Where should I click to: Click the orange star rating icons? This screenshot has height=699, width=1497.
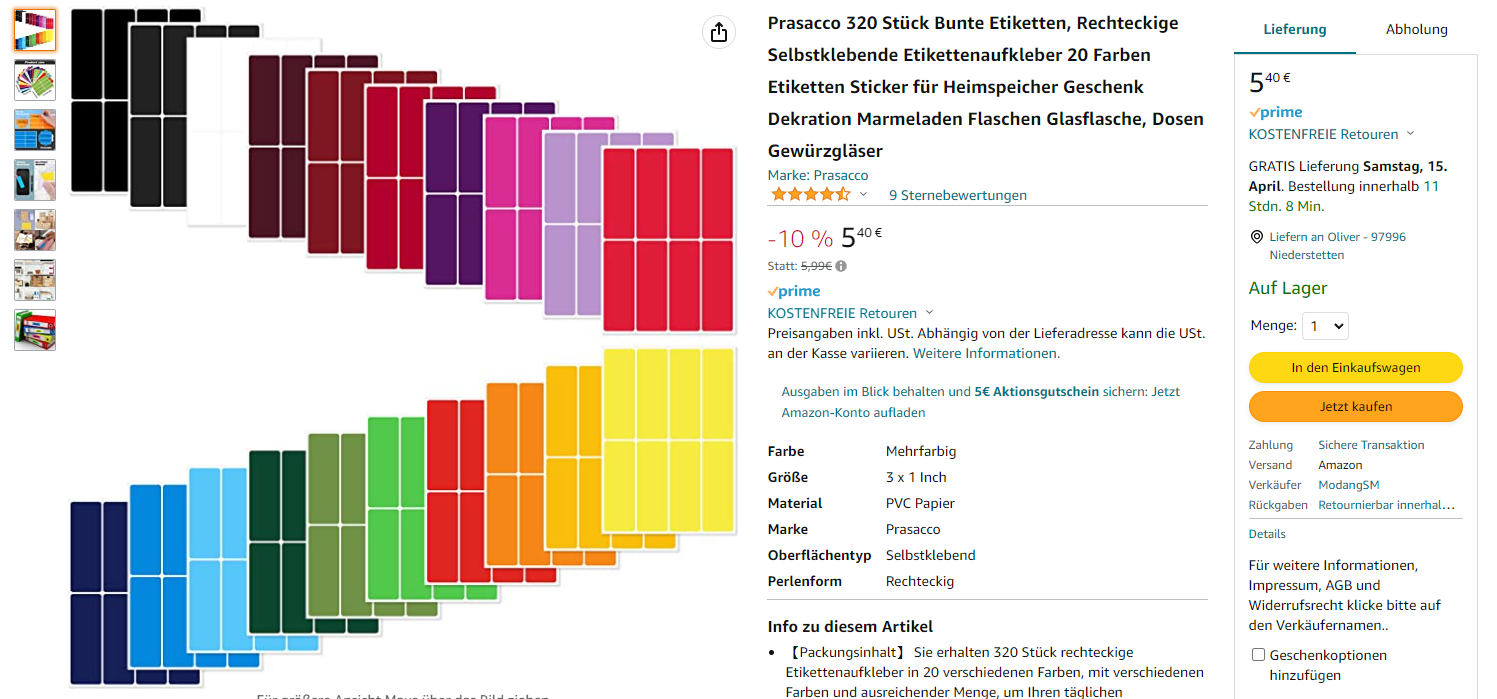(810, 194)
